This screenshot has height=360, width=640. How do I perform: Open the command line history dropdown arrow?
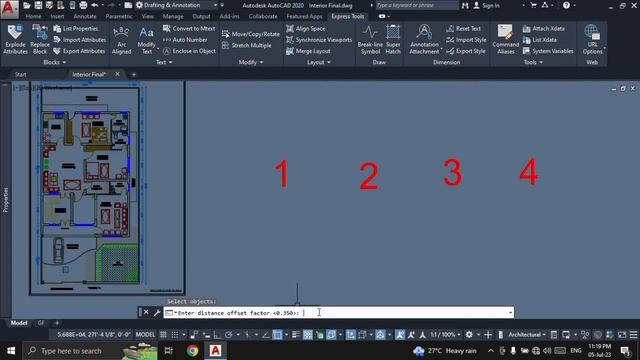510,313
